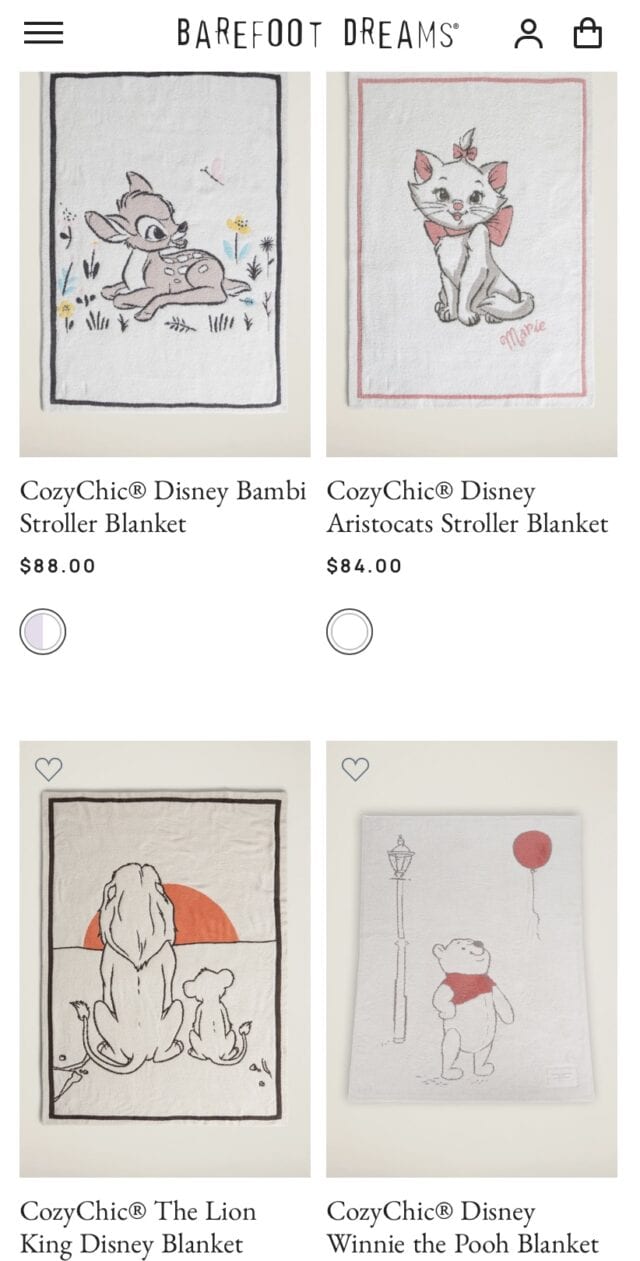Open the Winnie the Pooh blanket image
This screenshot has height=1261, width=640.
472,959
